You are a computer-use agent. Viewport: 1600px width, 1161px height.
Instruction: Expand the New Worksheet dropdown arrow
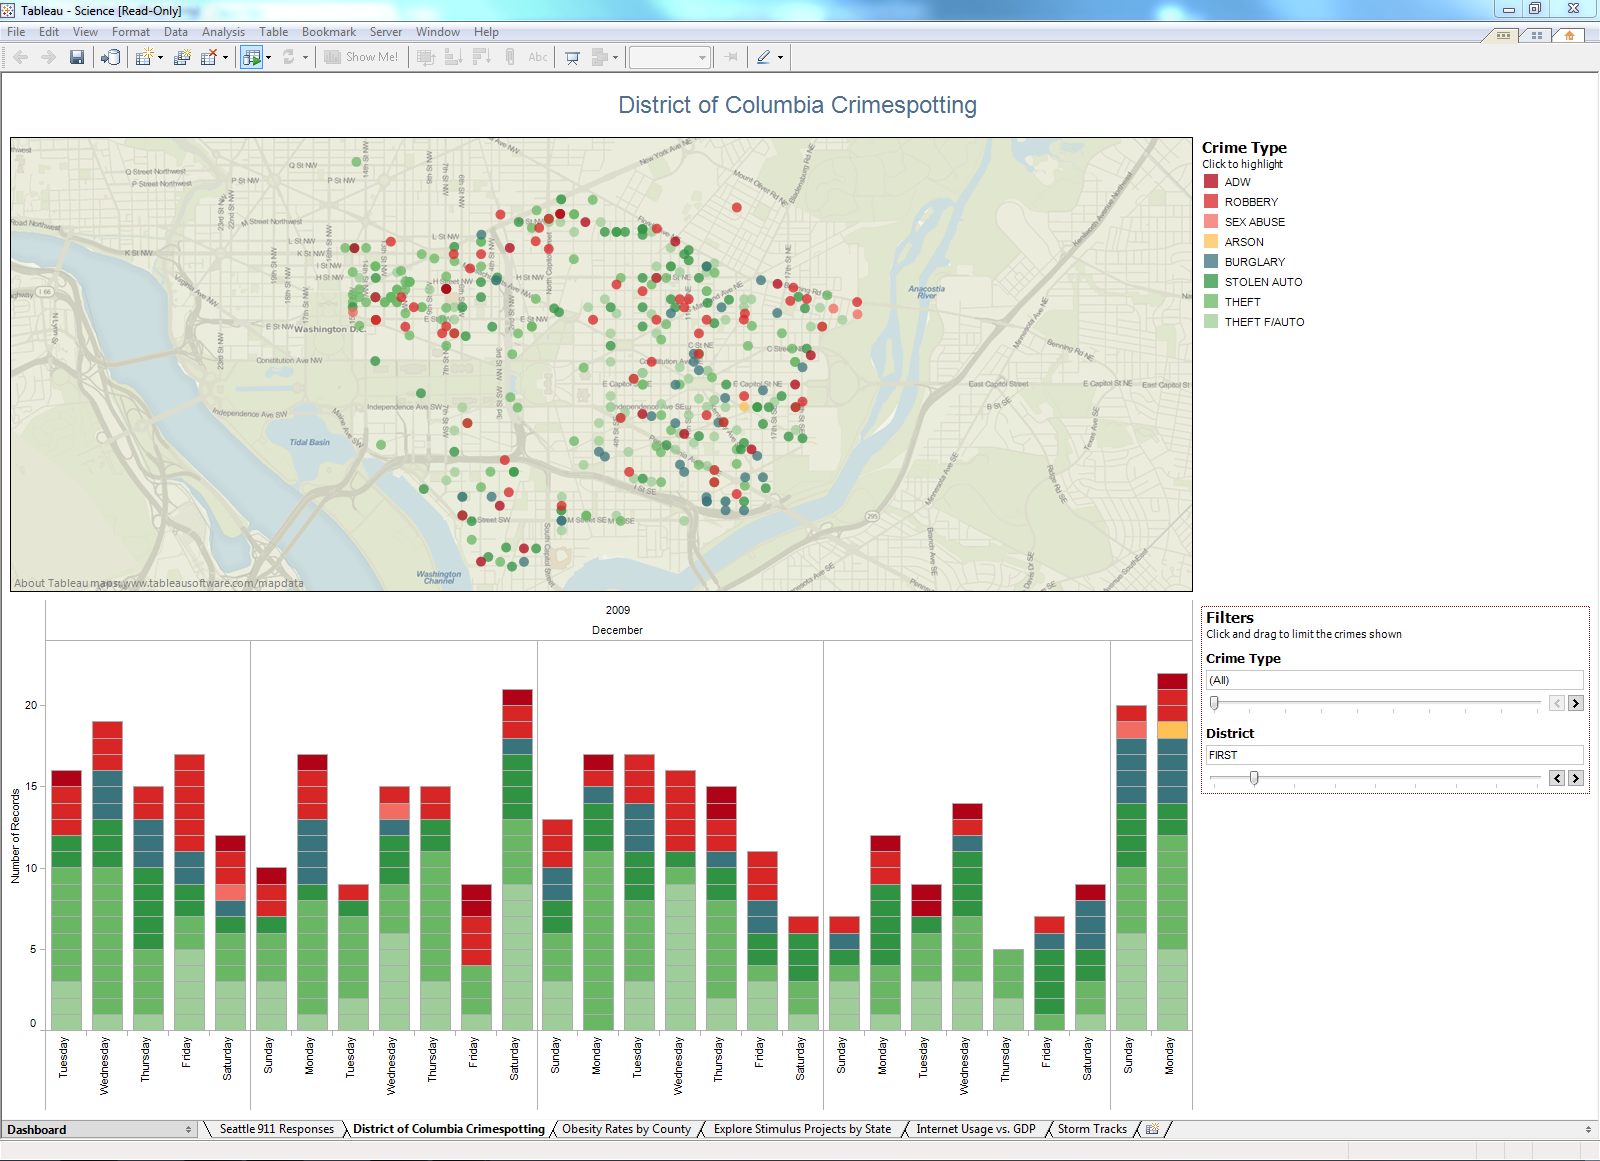pyautogui.click(x=160, y=57)
